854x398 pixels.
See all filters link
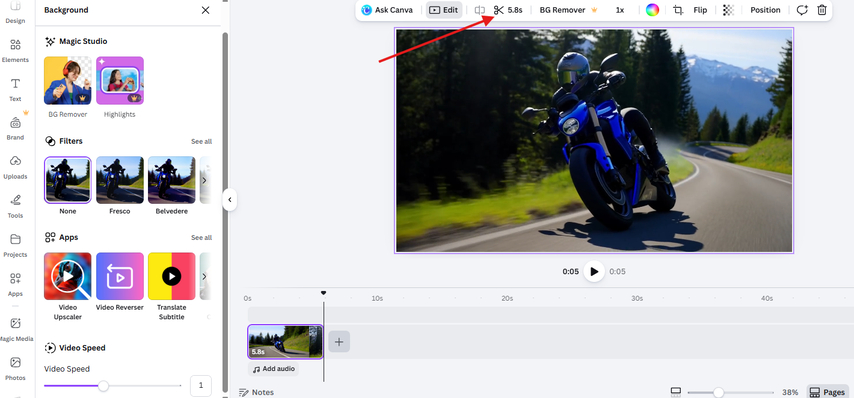201,142
